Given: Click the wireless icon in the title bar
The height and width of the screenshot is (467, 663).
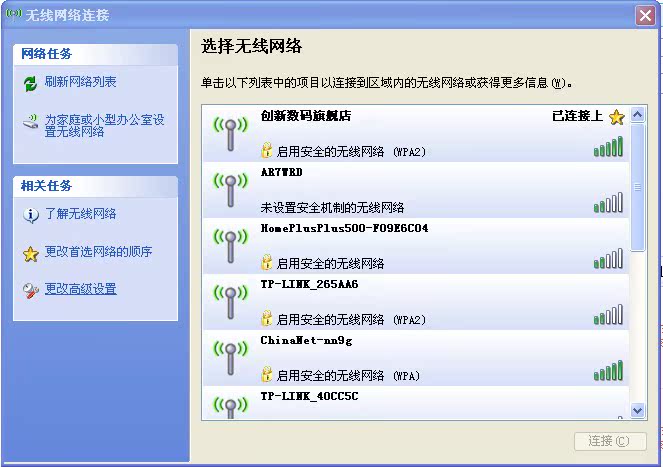Looking at the screenshot, I should pyautogui.click(x=14, y=14).
